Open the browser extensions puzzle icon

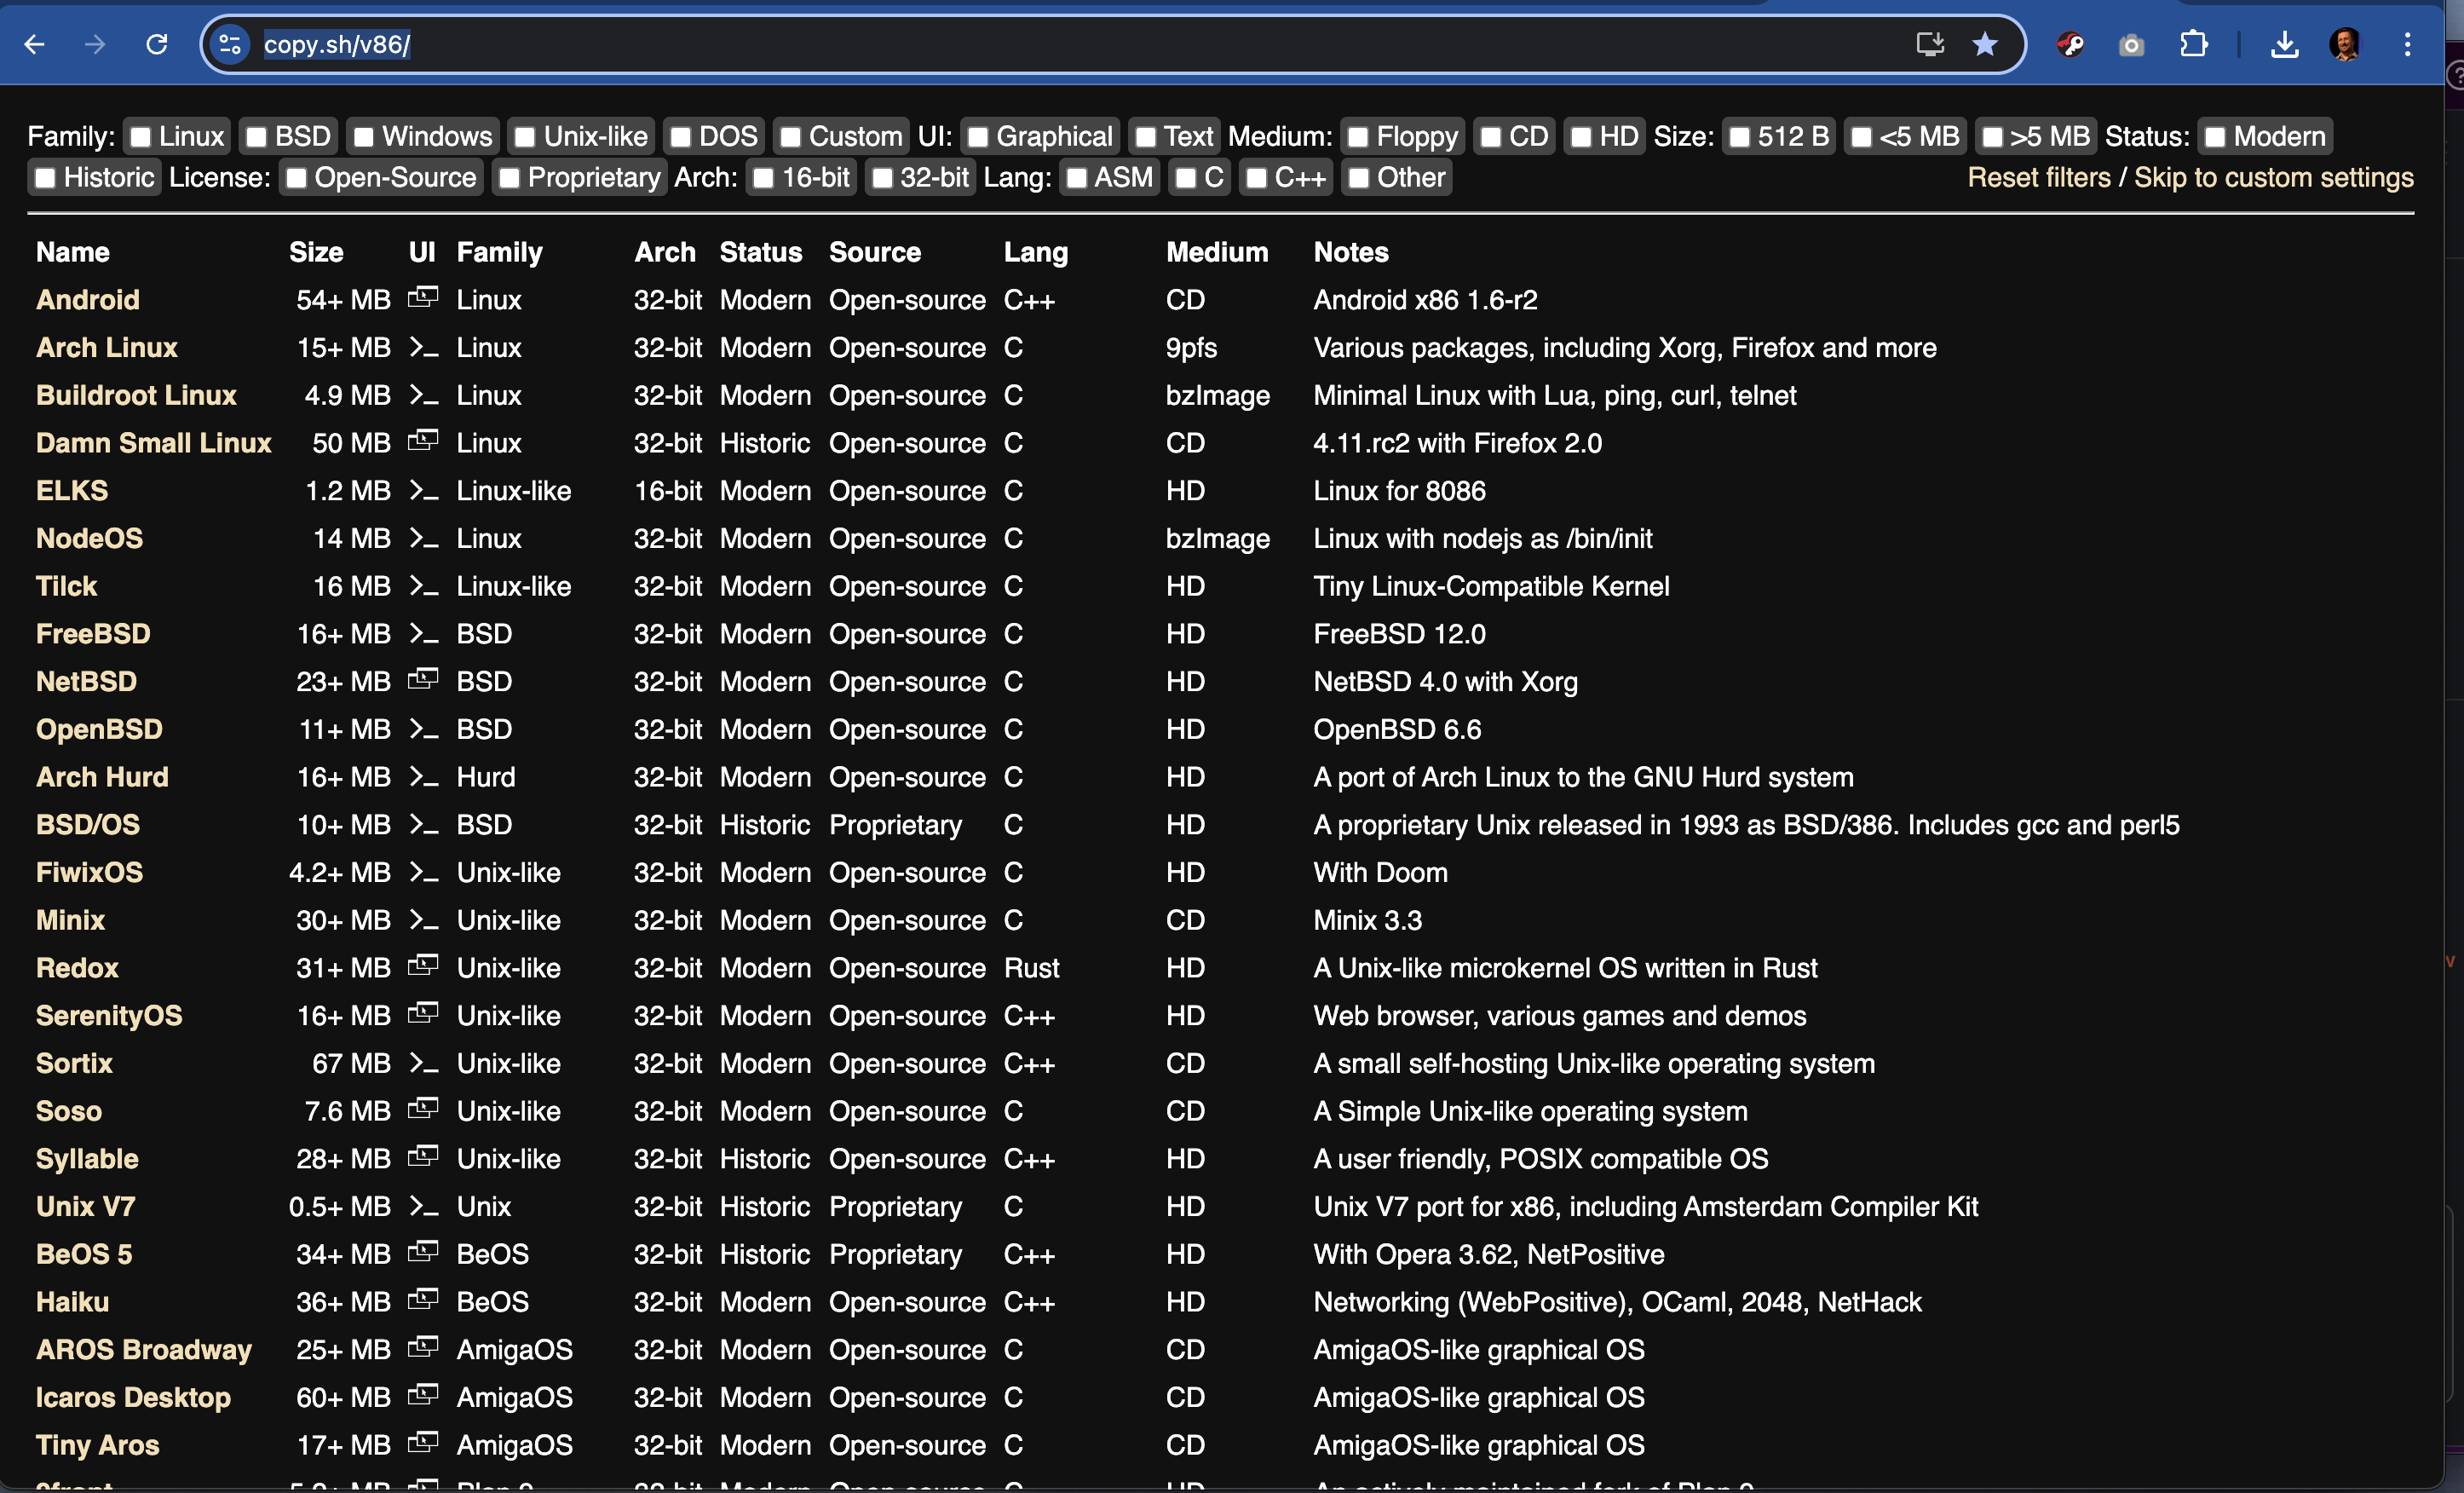click(x=2192, y=44)
